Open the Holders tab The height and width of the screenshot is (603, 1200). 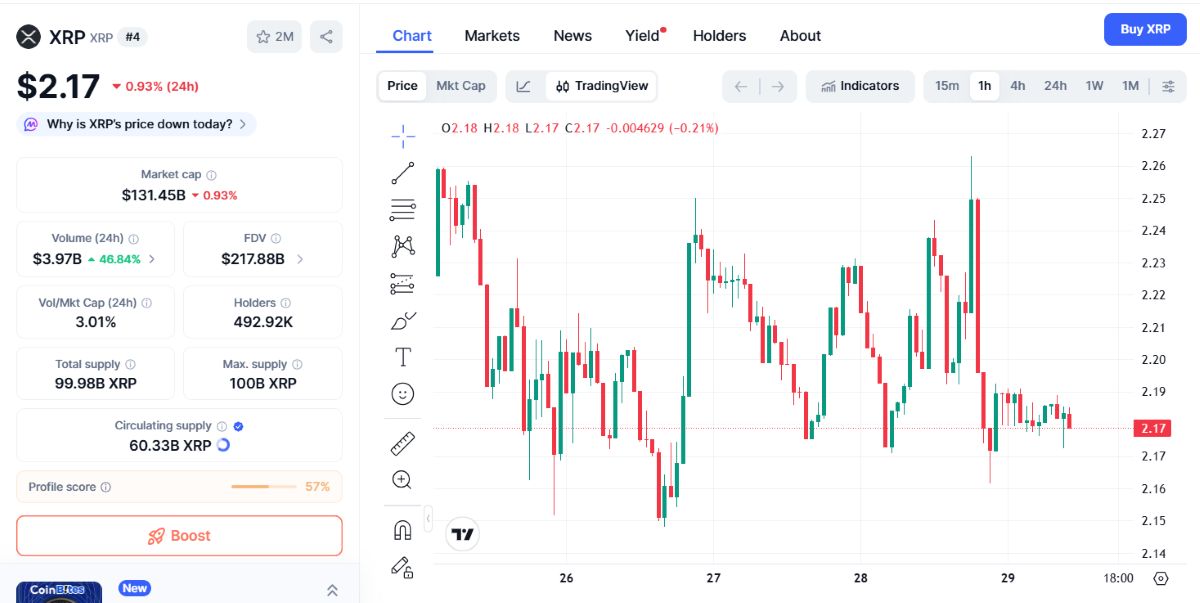point(719,36)
